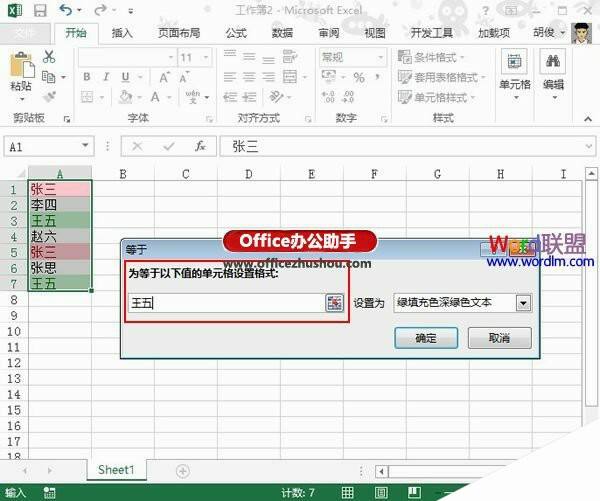This screenshot has height=501, width=600.
Task: Click the Save icon in quick access toolbar
Action: click(x=40, y=10)
